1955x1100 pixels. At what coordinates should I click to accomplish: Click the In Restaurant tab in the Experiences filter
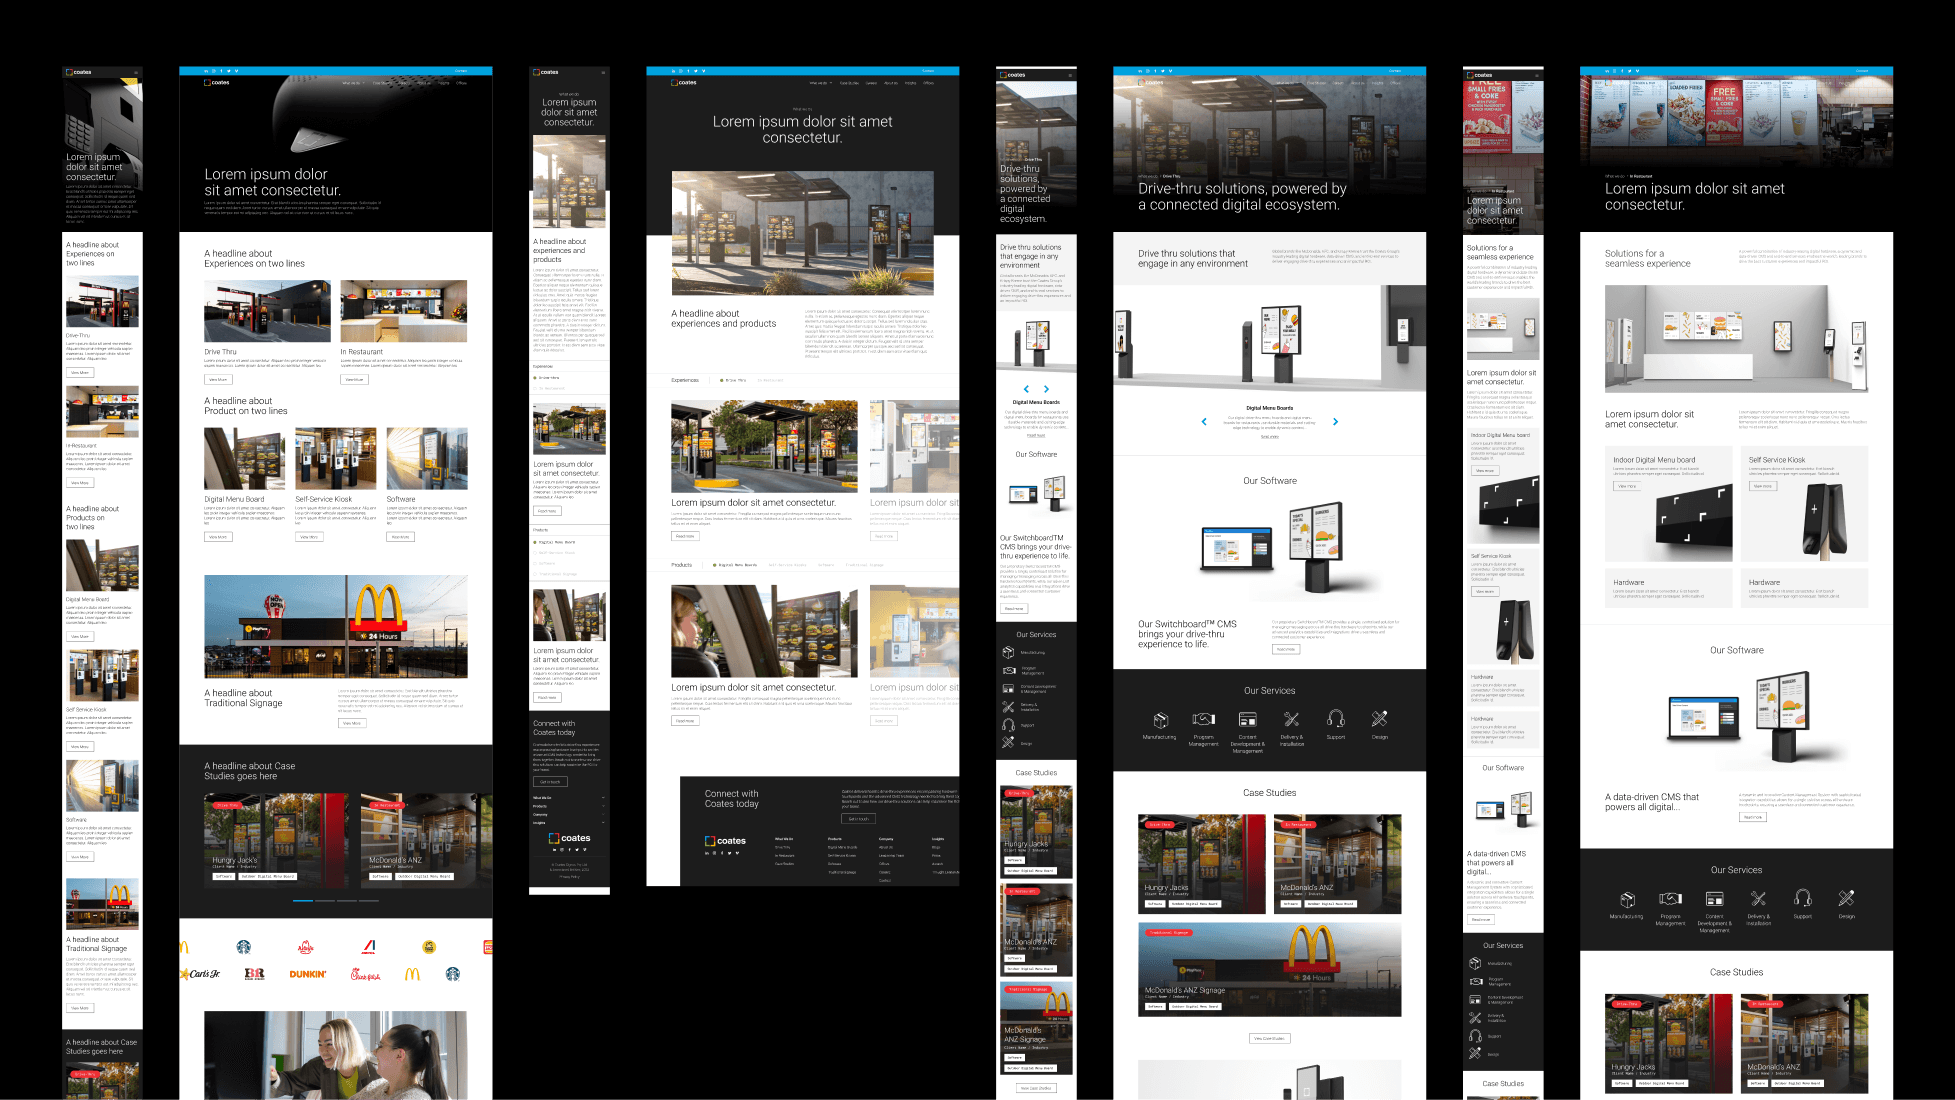pos(770,380)
